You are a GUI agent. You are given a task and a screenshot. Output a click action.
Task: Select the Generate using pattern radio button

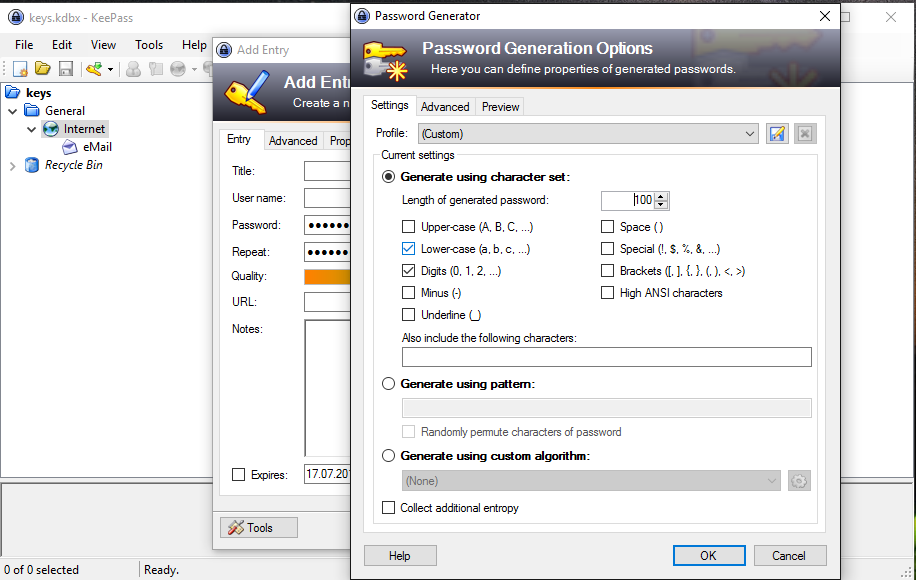(389, 383)
